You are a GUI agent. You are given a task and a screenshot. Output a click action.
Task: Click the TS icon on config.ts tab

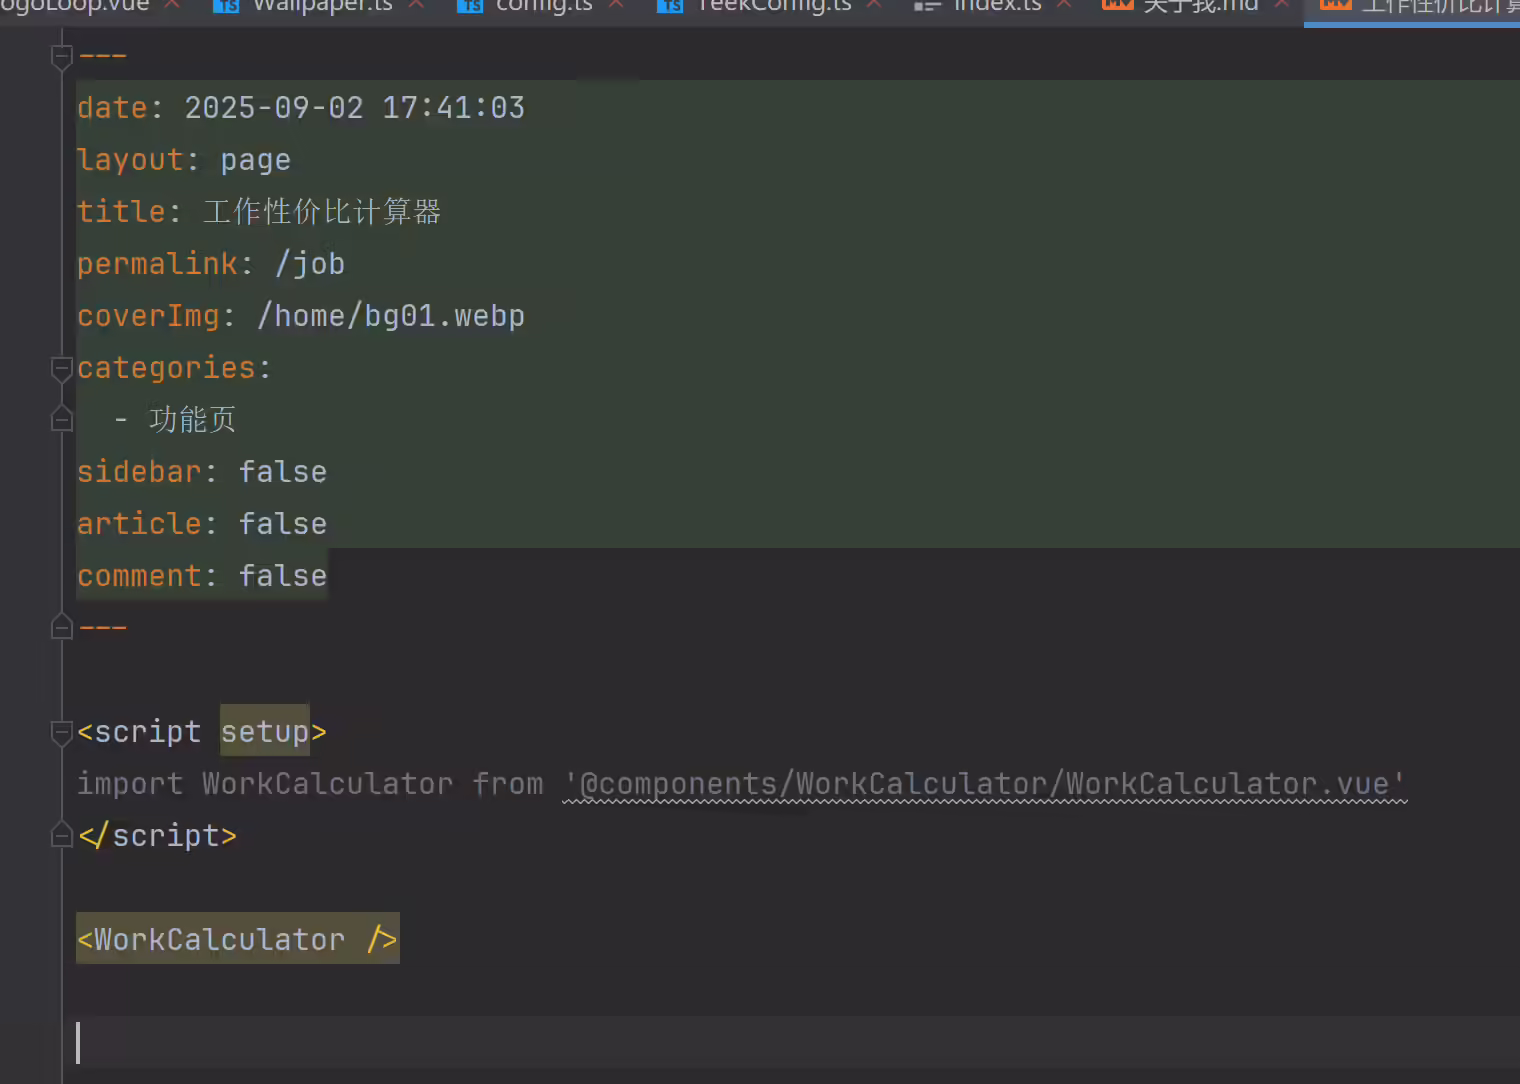point(470,5)
